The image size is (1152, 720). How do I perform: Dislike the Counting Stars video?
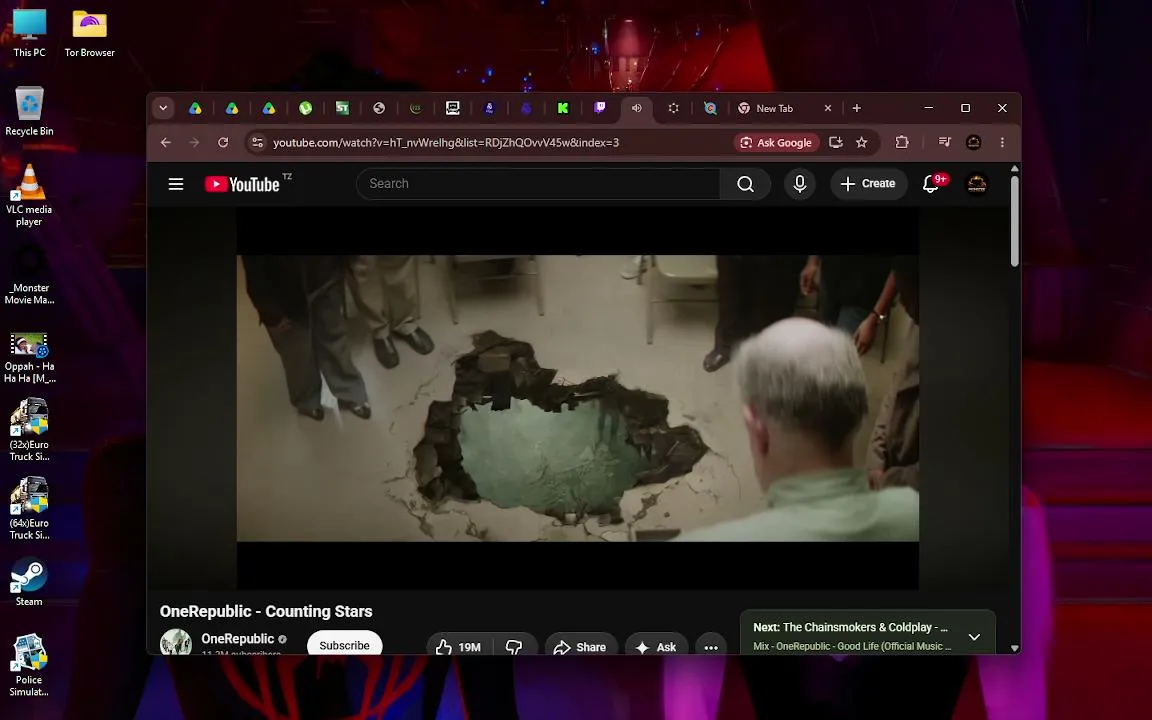point(514,647)
